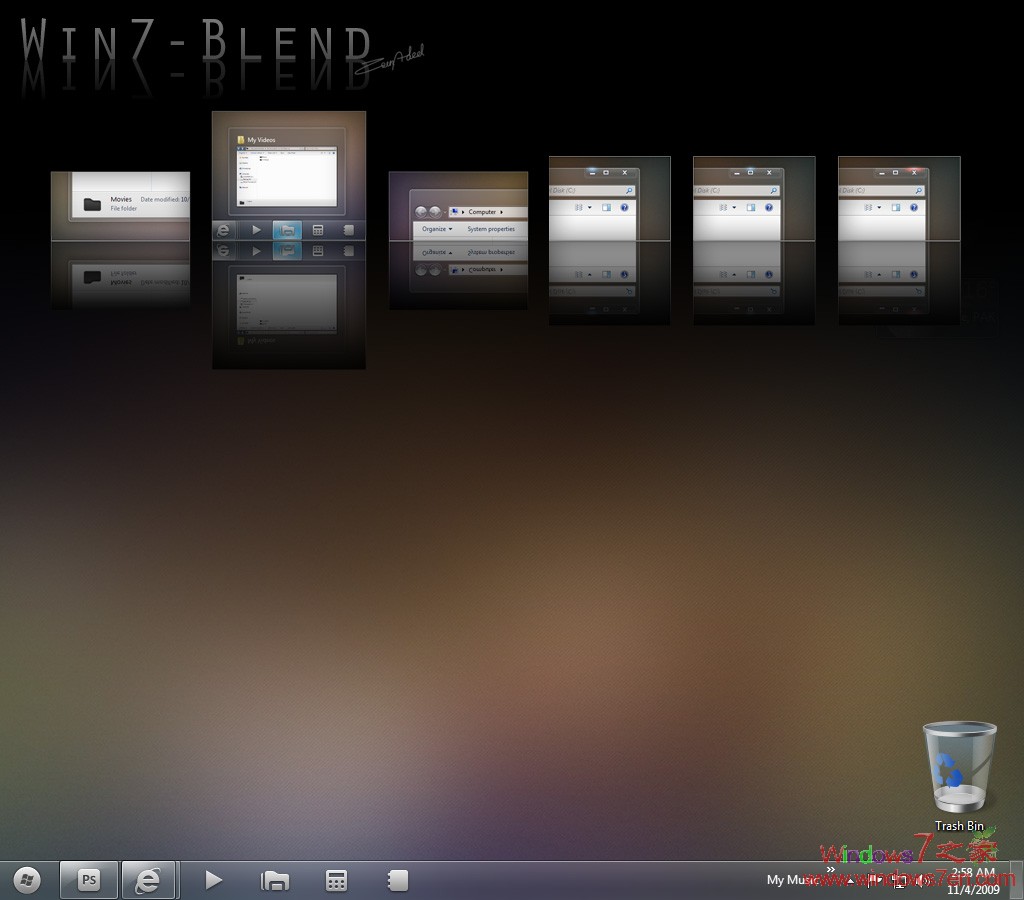Expand the Computer breadcrumb arrow

(x=502, y=212)
